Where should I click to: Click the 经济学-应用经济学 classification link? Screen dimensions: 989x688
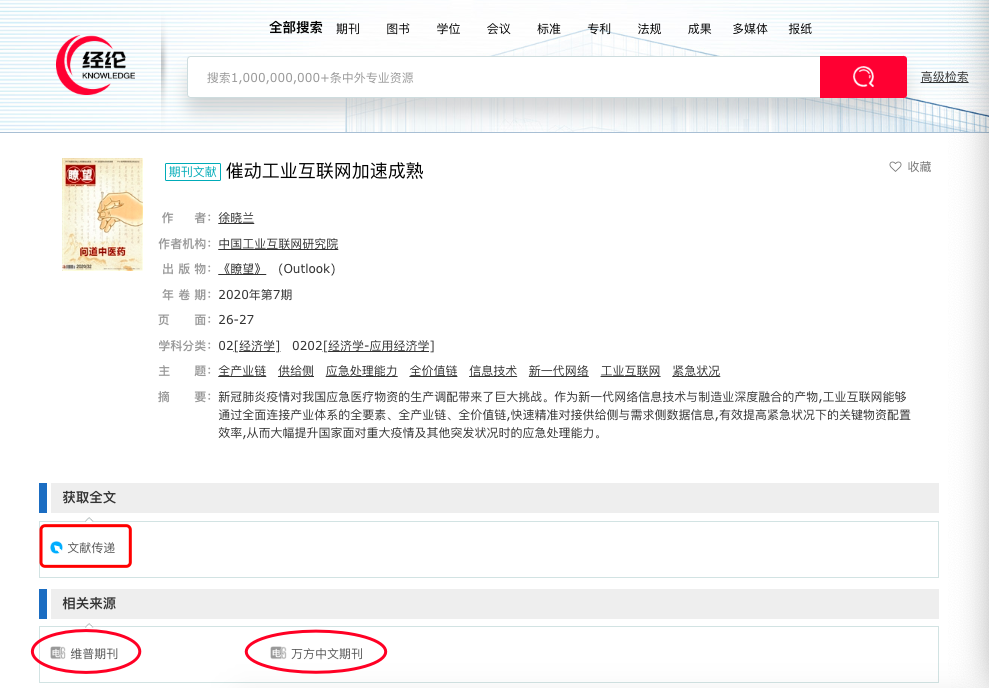tap(380, 346)
